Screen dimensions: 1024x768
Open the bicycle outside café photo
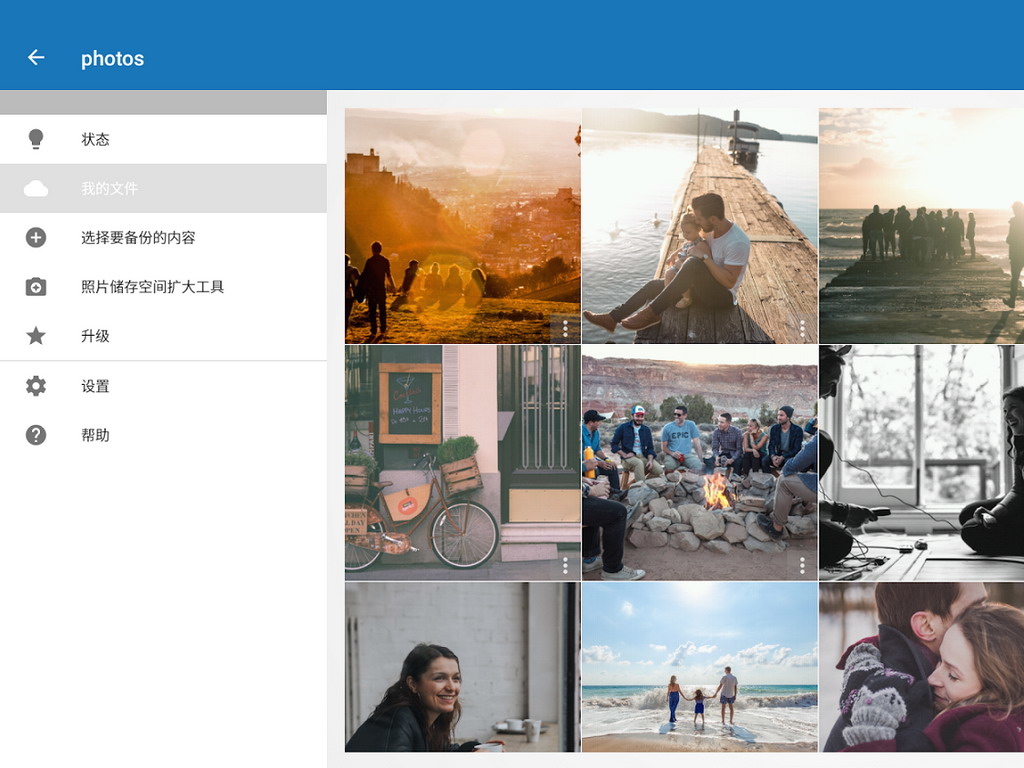click(x=463, y=463)
